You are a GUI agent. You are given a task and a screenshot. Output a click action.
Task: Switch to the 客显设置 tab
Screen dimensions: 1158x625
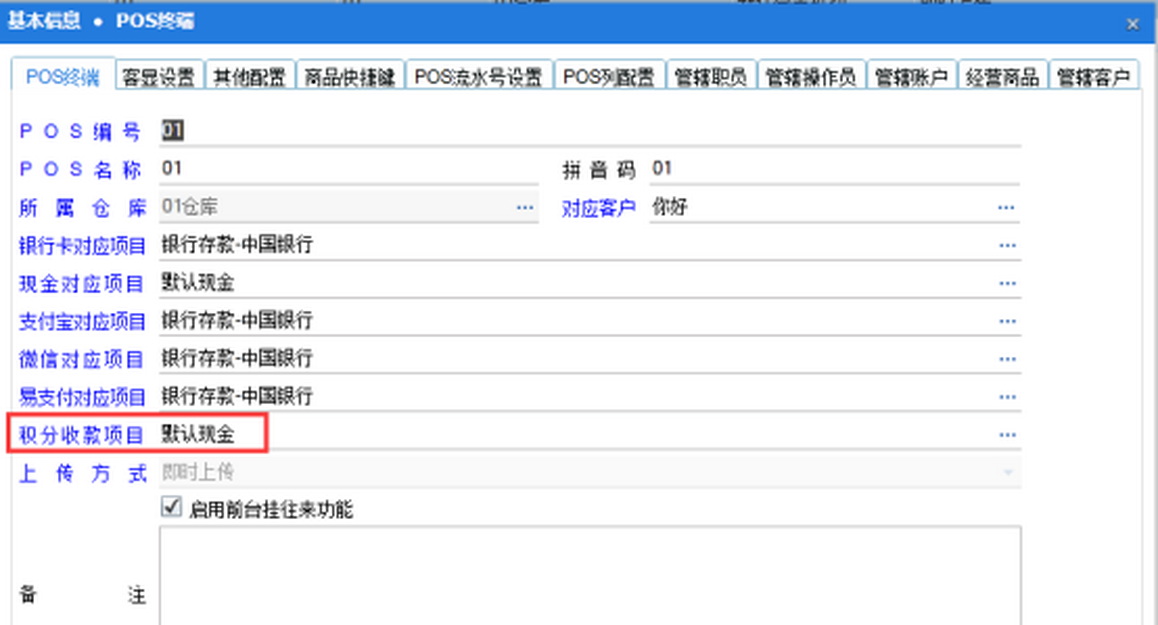pyautogui.click(x=159, y=77)
